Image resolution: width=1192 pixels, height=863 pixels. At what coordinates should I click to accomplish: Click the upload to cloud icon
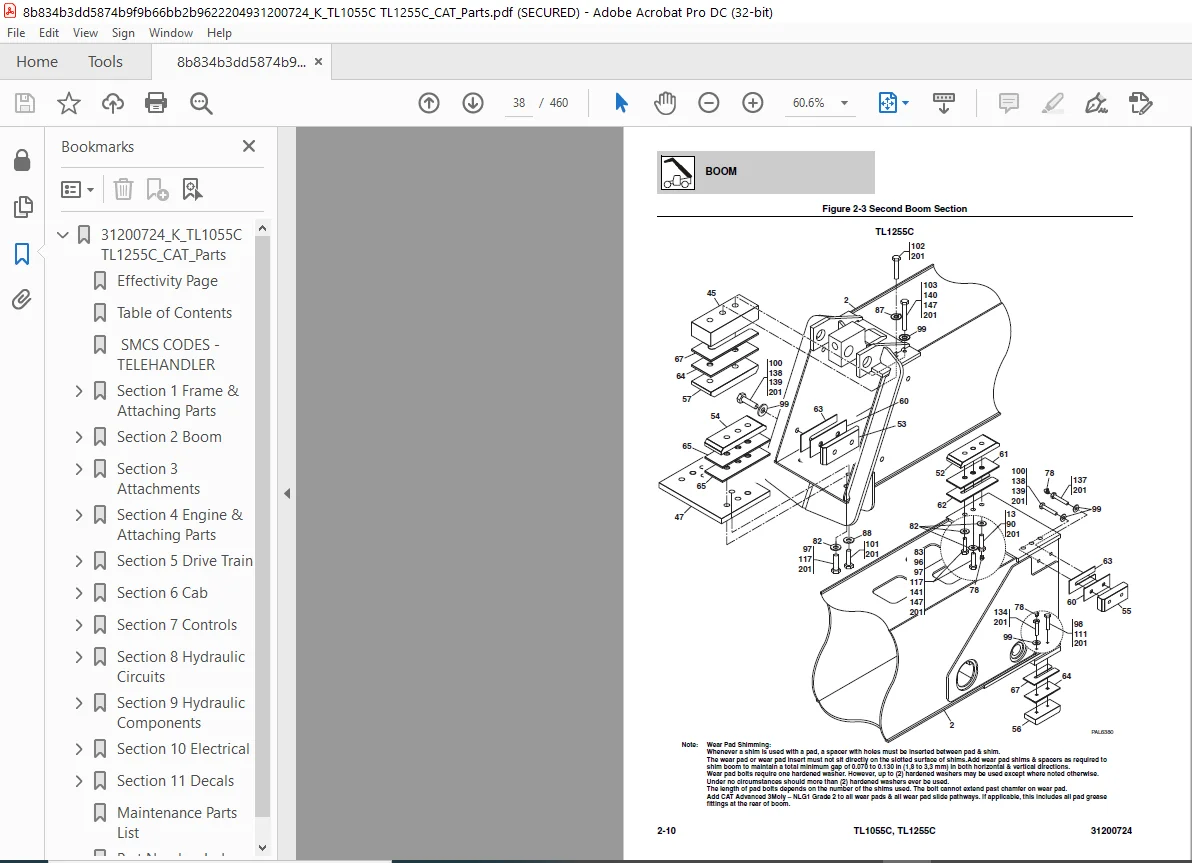coord(113,103)
